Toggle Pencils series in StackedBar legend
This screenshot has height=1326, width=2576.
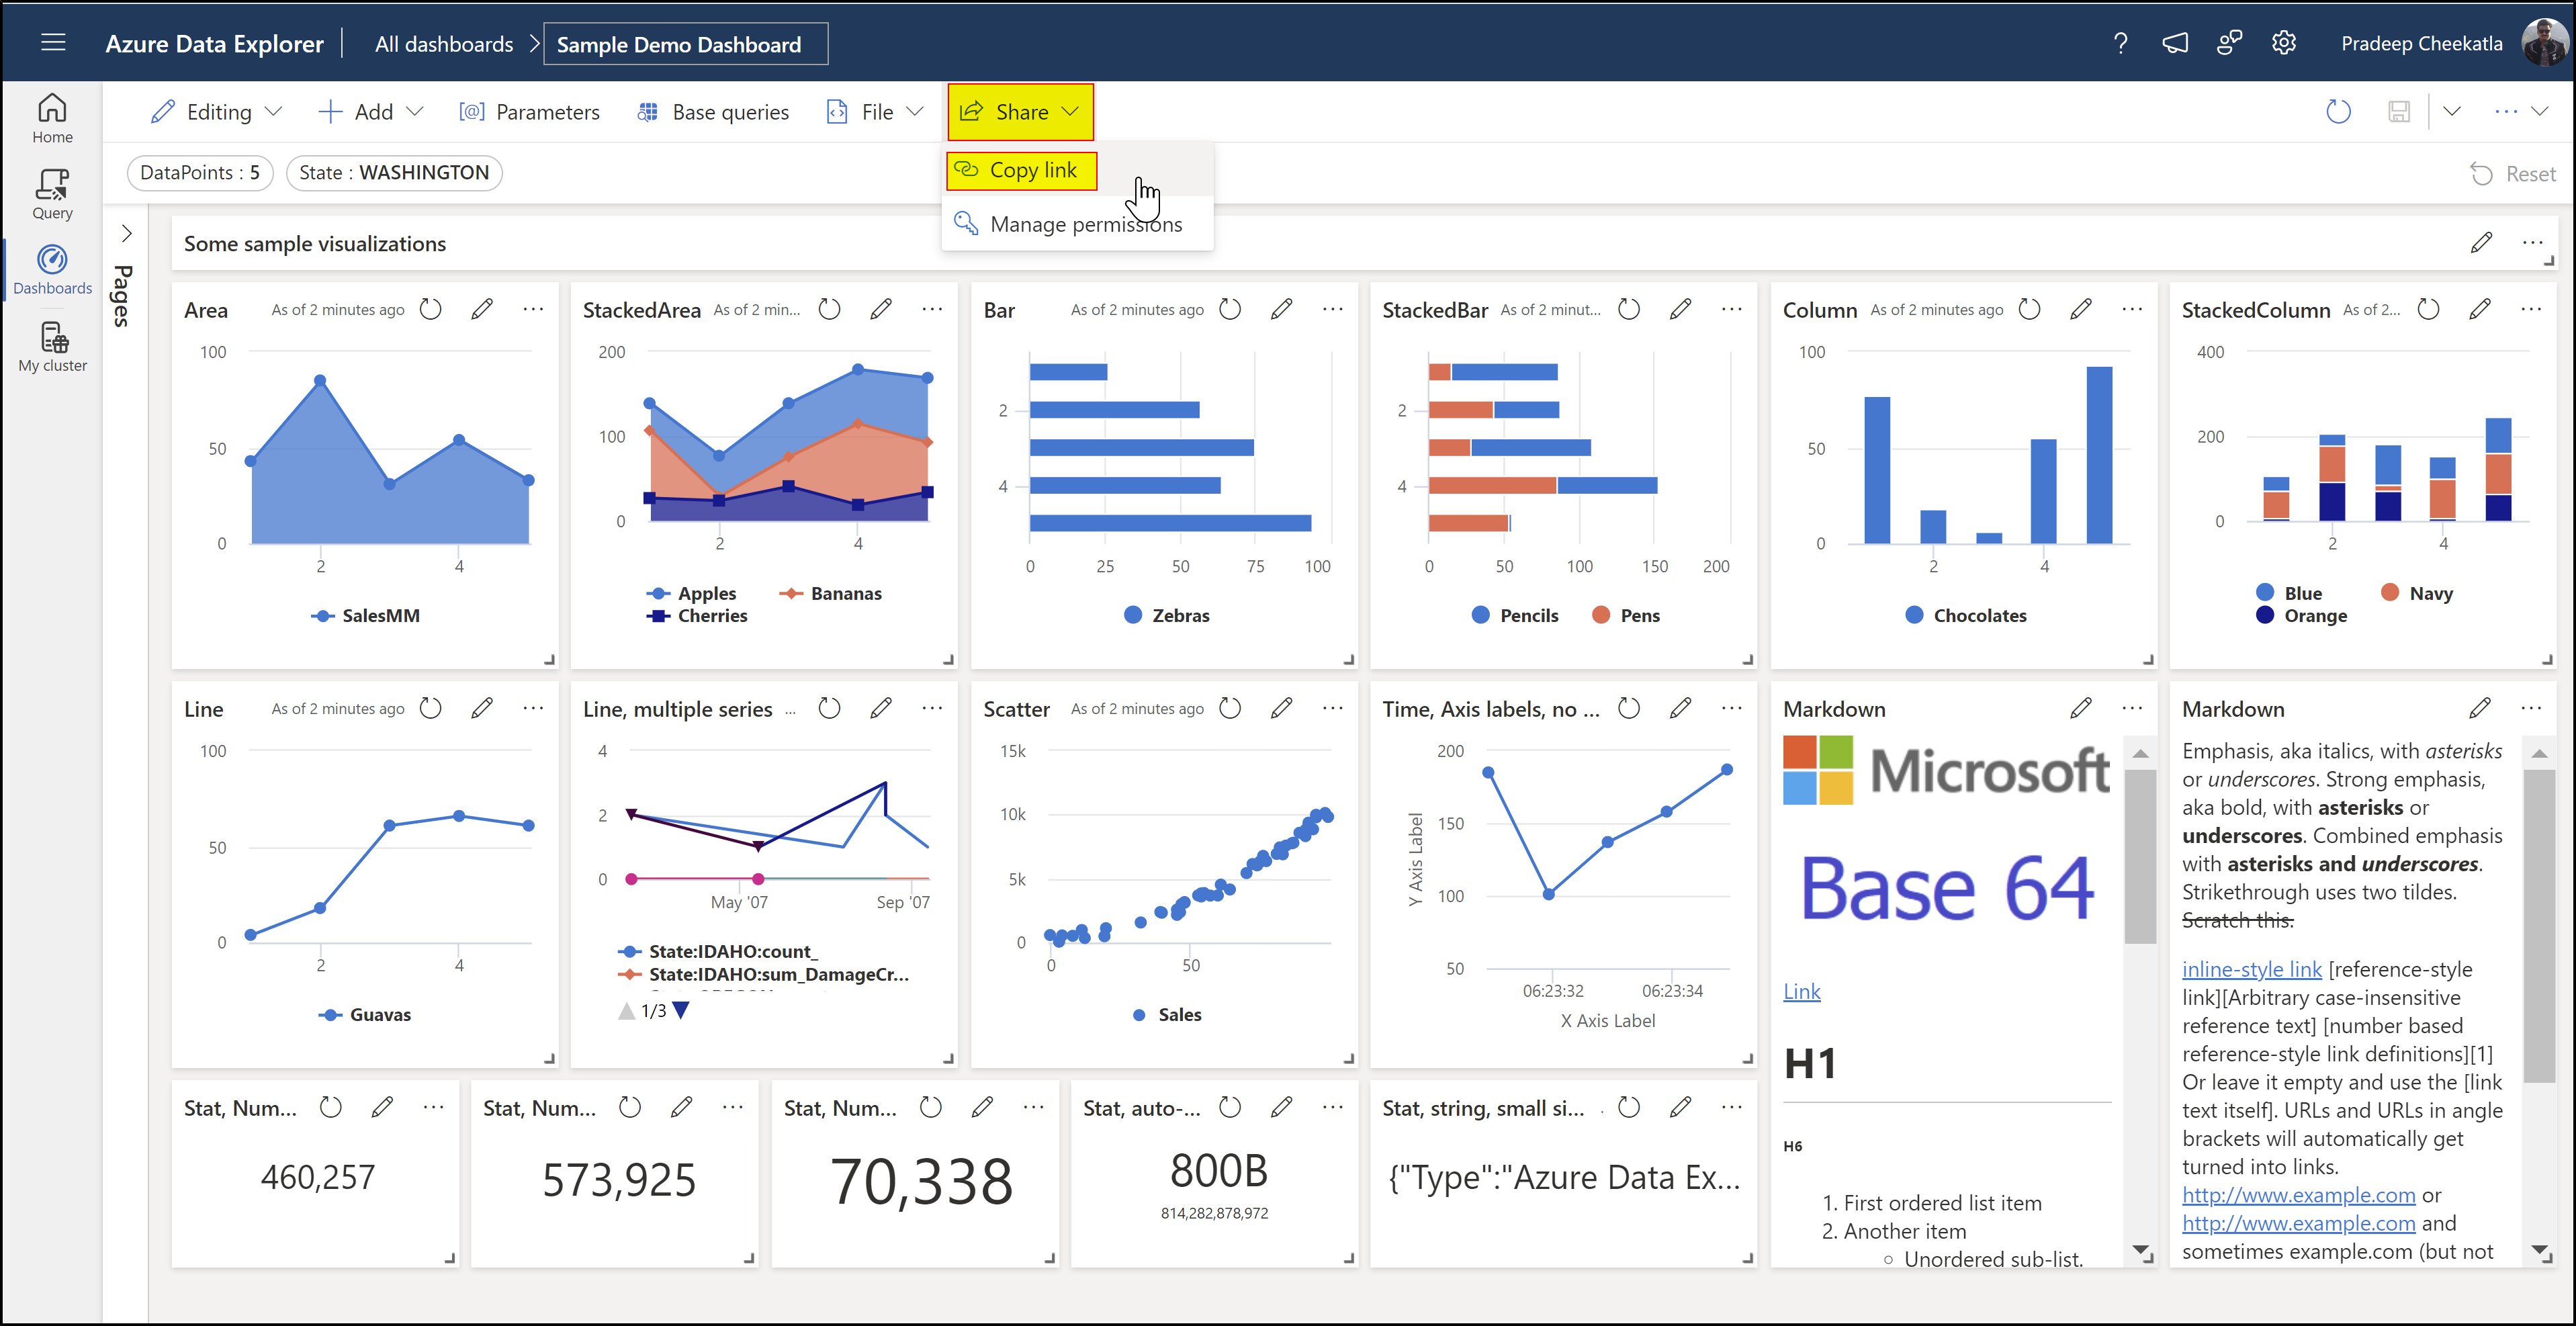[1515, 616]
